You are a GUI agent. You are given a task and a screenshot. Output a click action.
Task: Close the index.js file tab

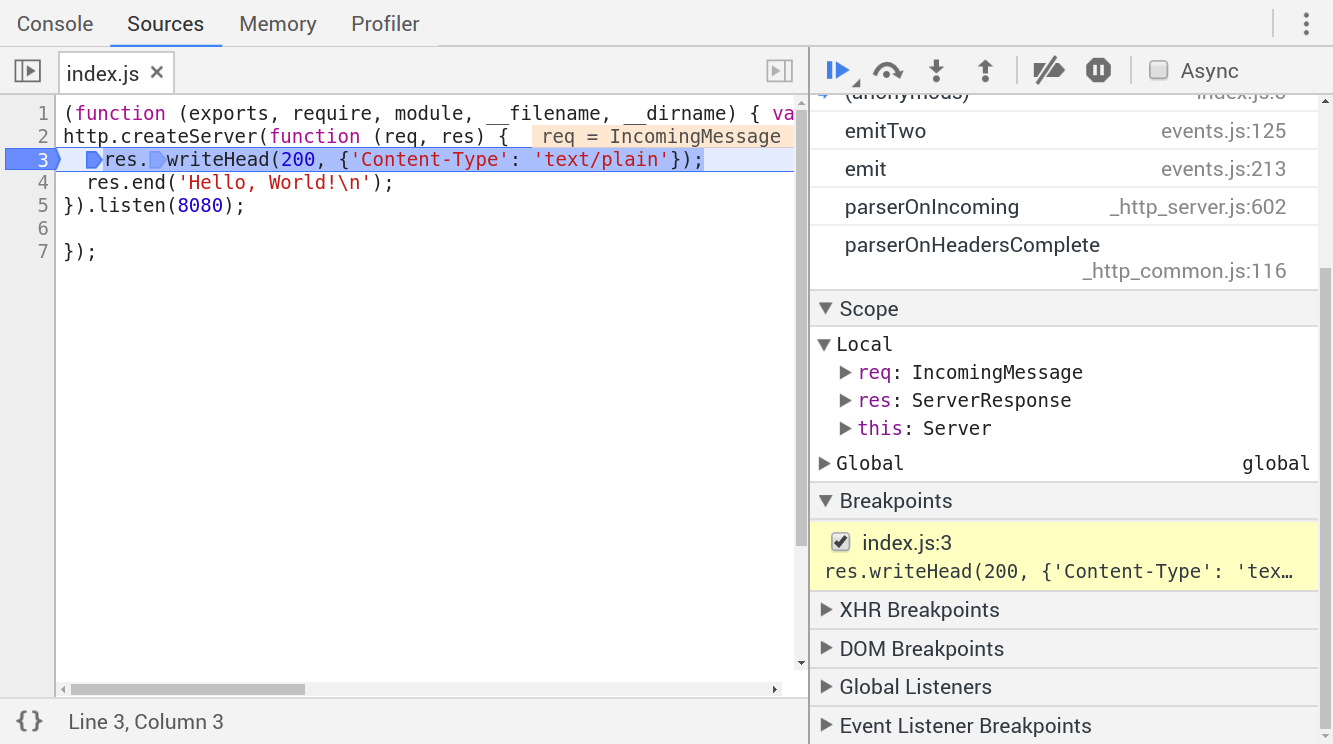point(157,73)
